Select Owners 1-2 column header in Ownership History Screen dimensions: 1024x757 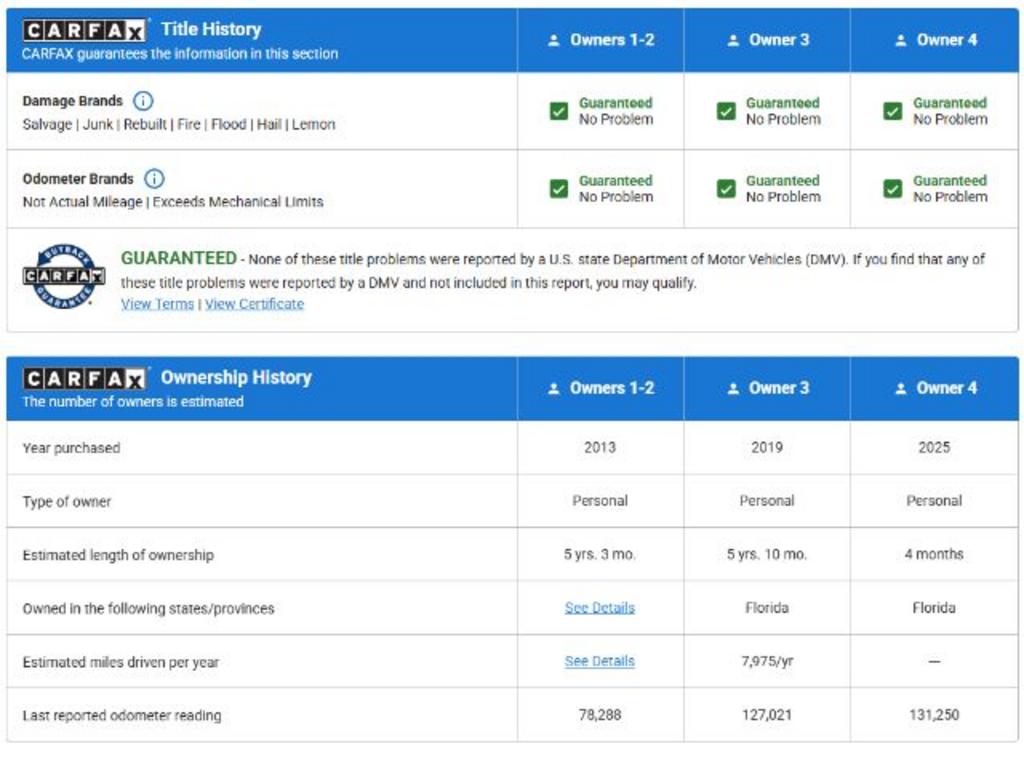[x=601, y=388]
